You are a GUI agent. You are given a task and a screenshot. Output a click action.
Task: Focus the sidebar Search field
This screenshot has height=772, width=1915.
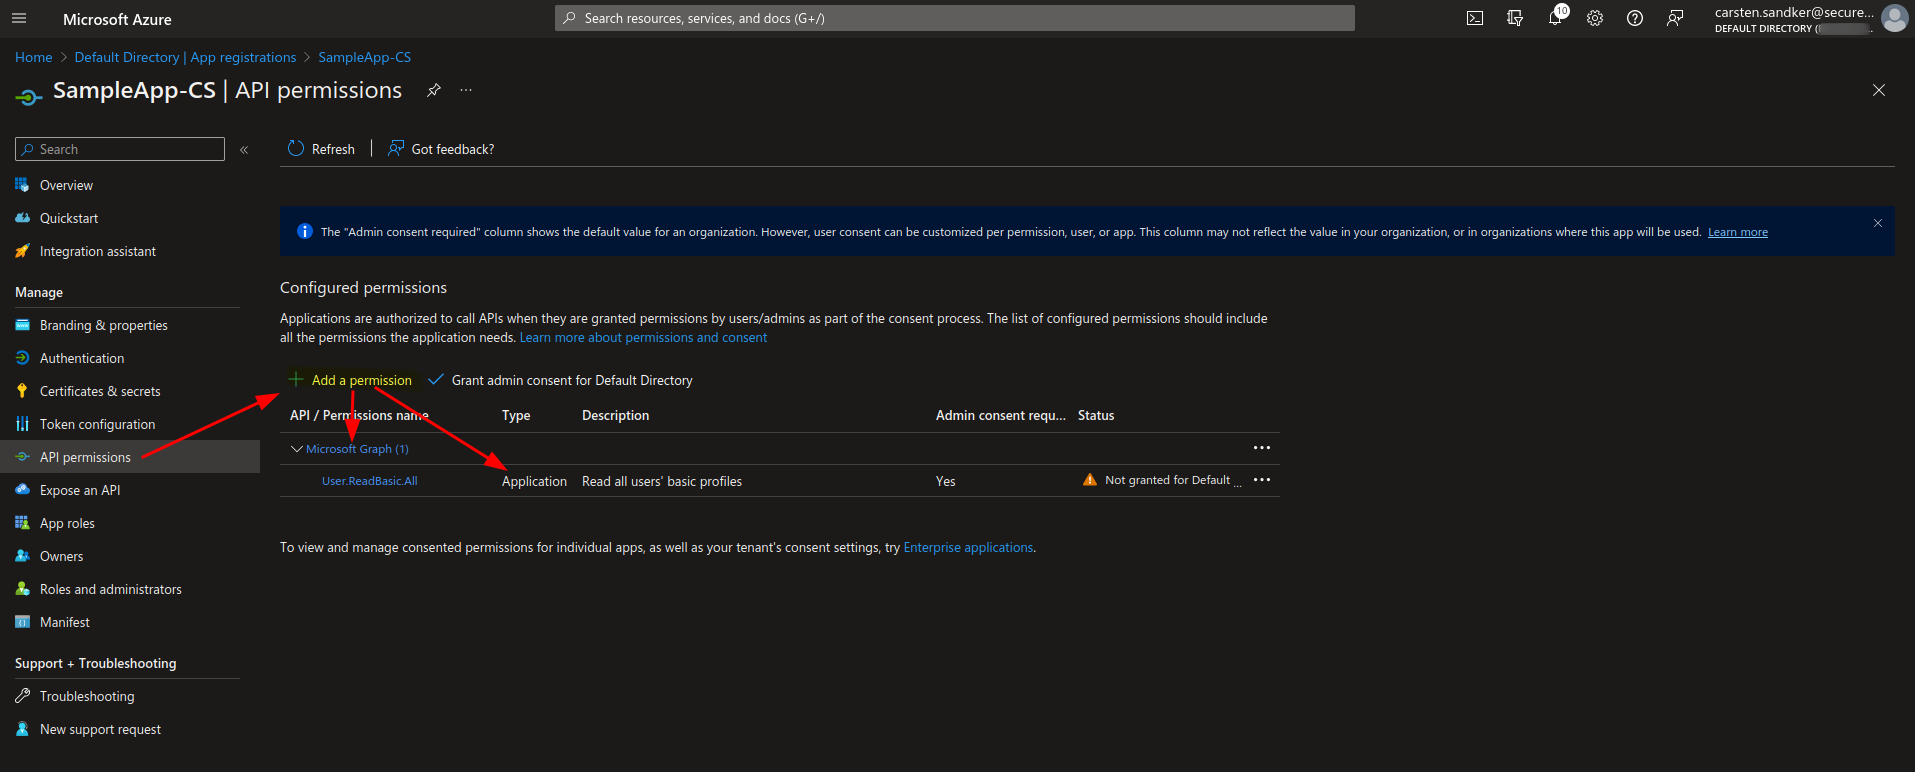[x=120, y=149]
